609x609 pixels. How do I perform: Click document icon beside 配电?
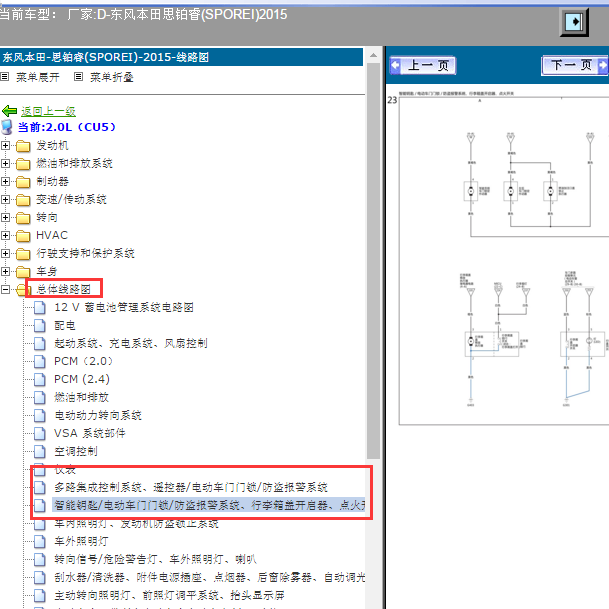pos(40,325)
